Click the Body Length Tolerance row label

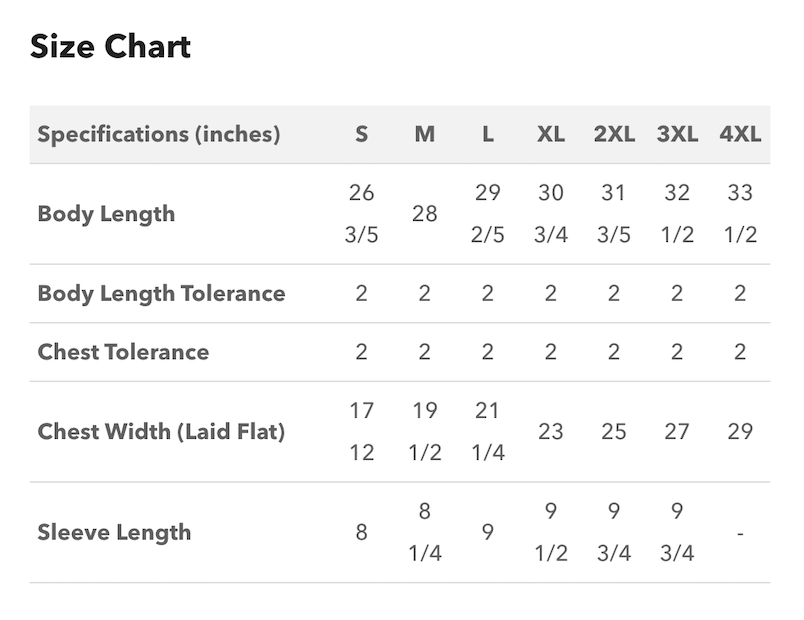tap(161, 293)
